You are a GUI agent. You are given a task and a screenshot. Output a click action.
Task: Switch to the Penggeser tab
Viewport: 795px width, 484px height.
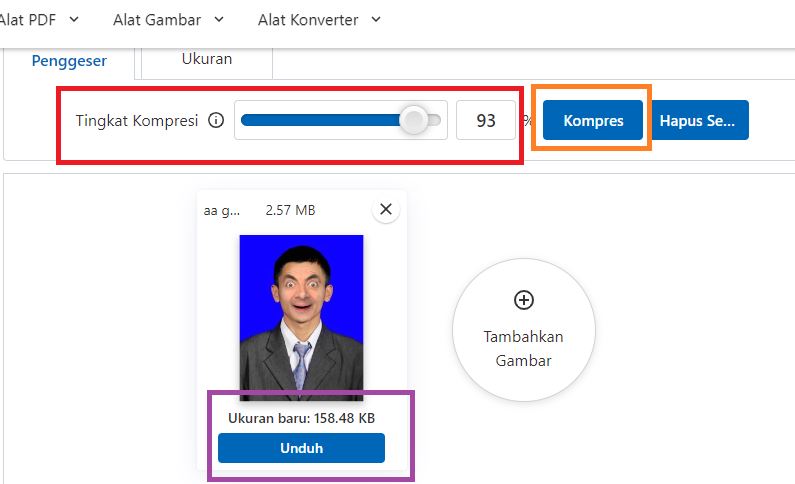[69, 61]
